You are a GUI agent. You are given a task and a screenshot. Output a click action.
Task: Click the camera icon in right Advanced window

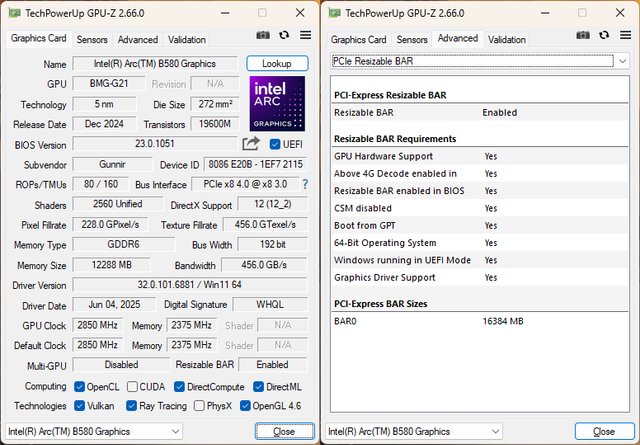click(583, 36)
